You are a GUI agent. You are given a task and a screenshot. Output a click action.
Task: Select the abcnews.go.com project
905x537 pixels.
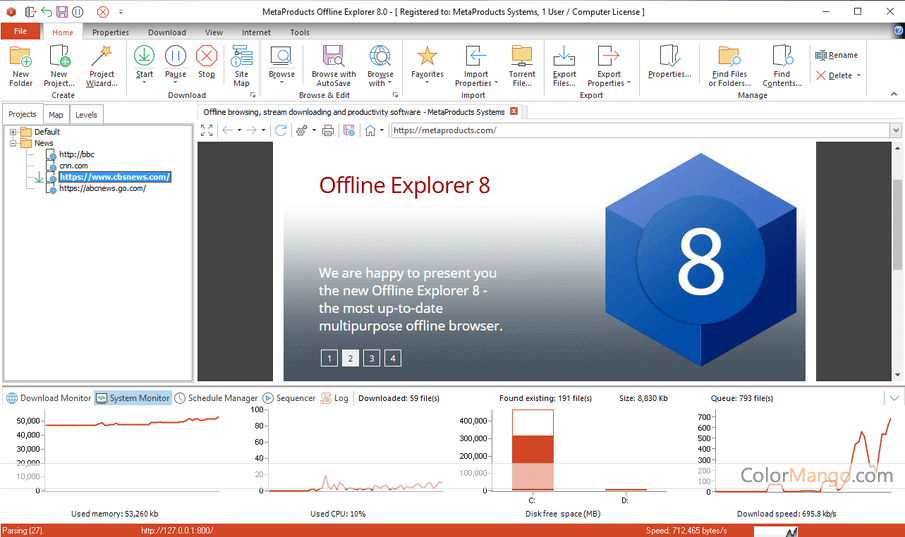(x=102, y=188)
